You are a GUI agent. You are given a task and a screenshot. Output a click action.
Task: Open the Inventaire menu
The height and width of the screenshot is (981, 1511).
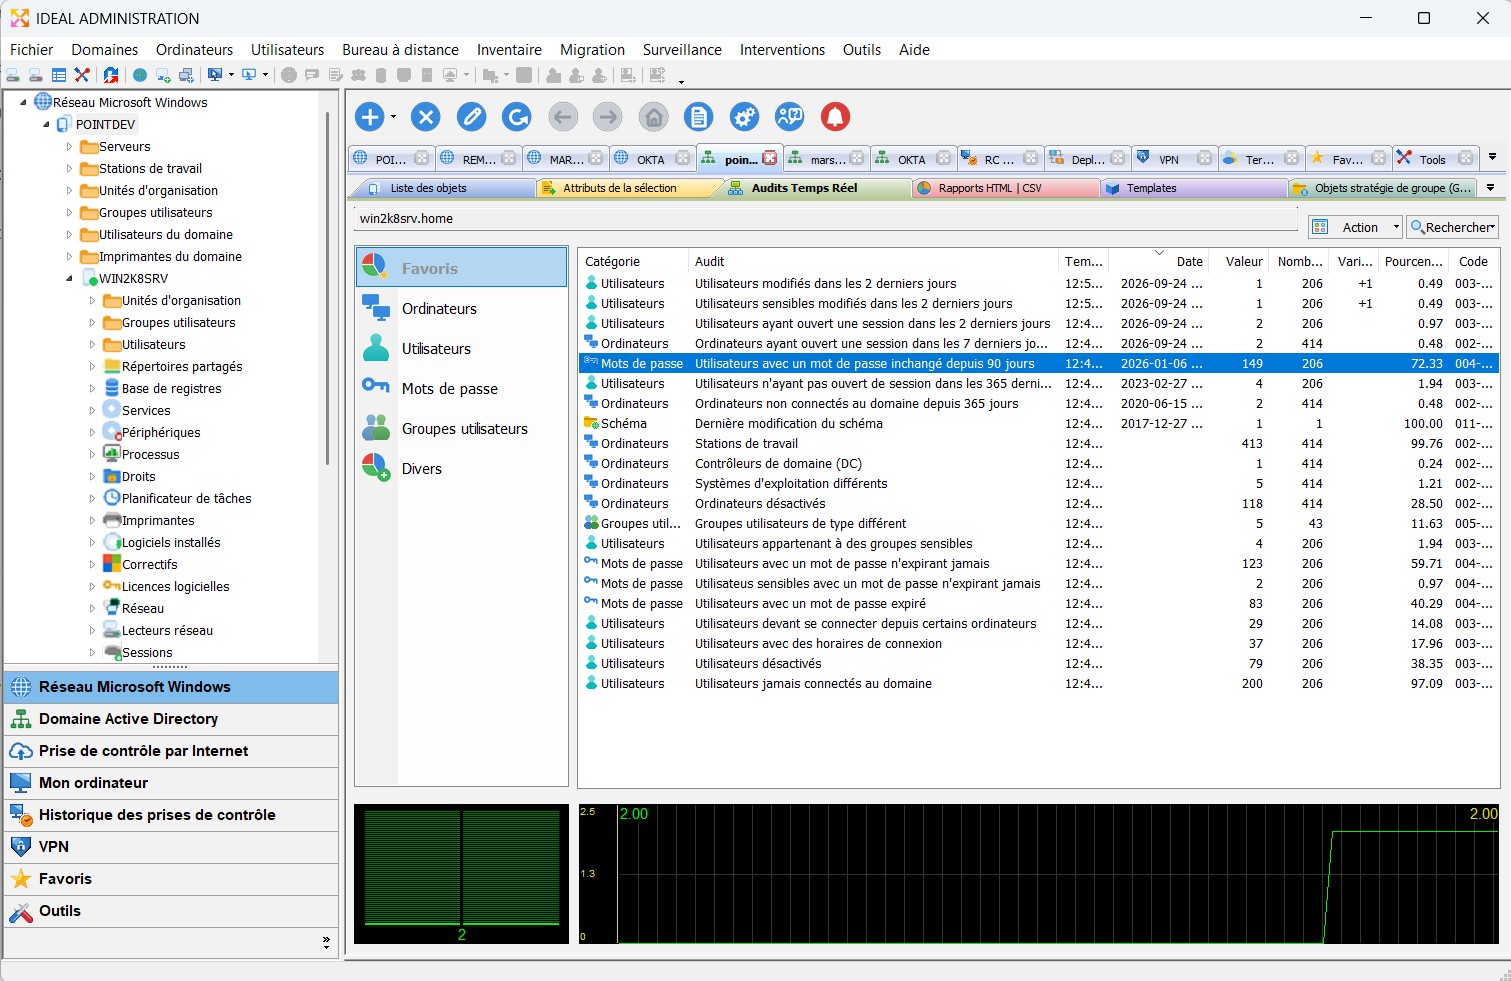point(509,49)
